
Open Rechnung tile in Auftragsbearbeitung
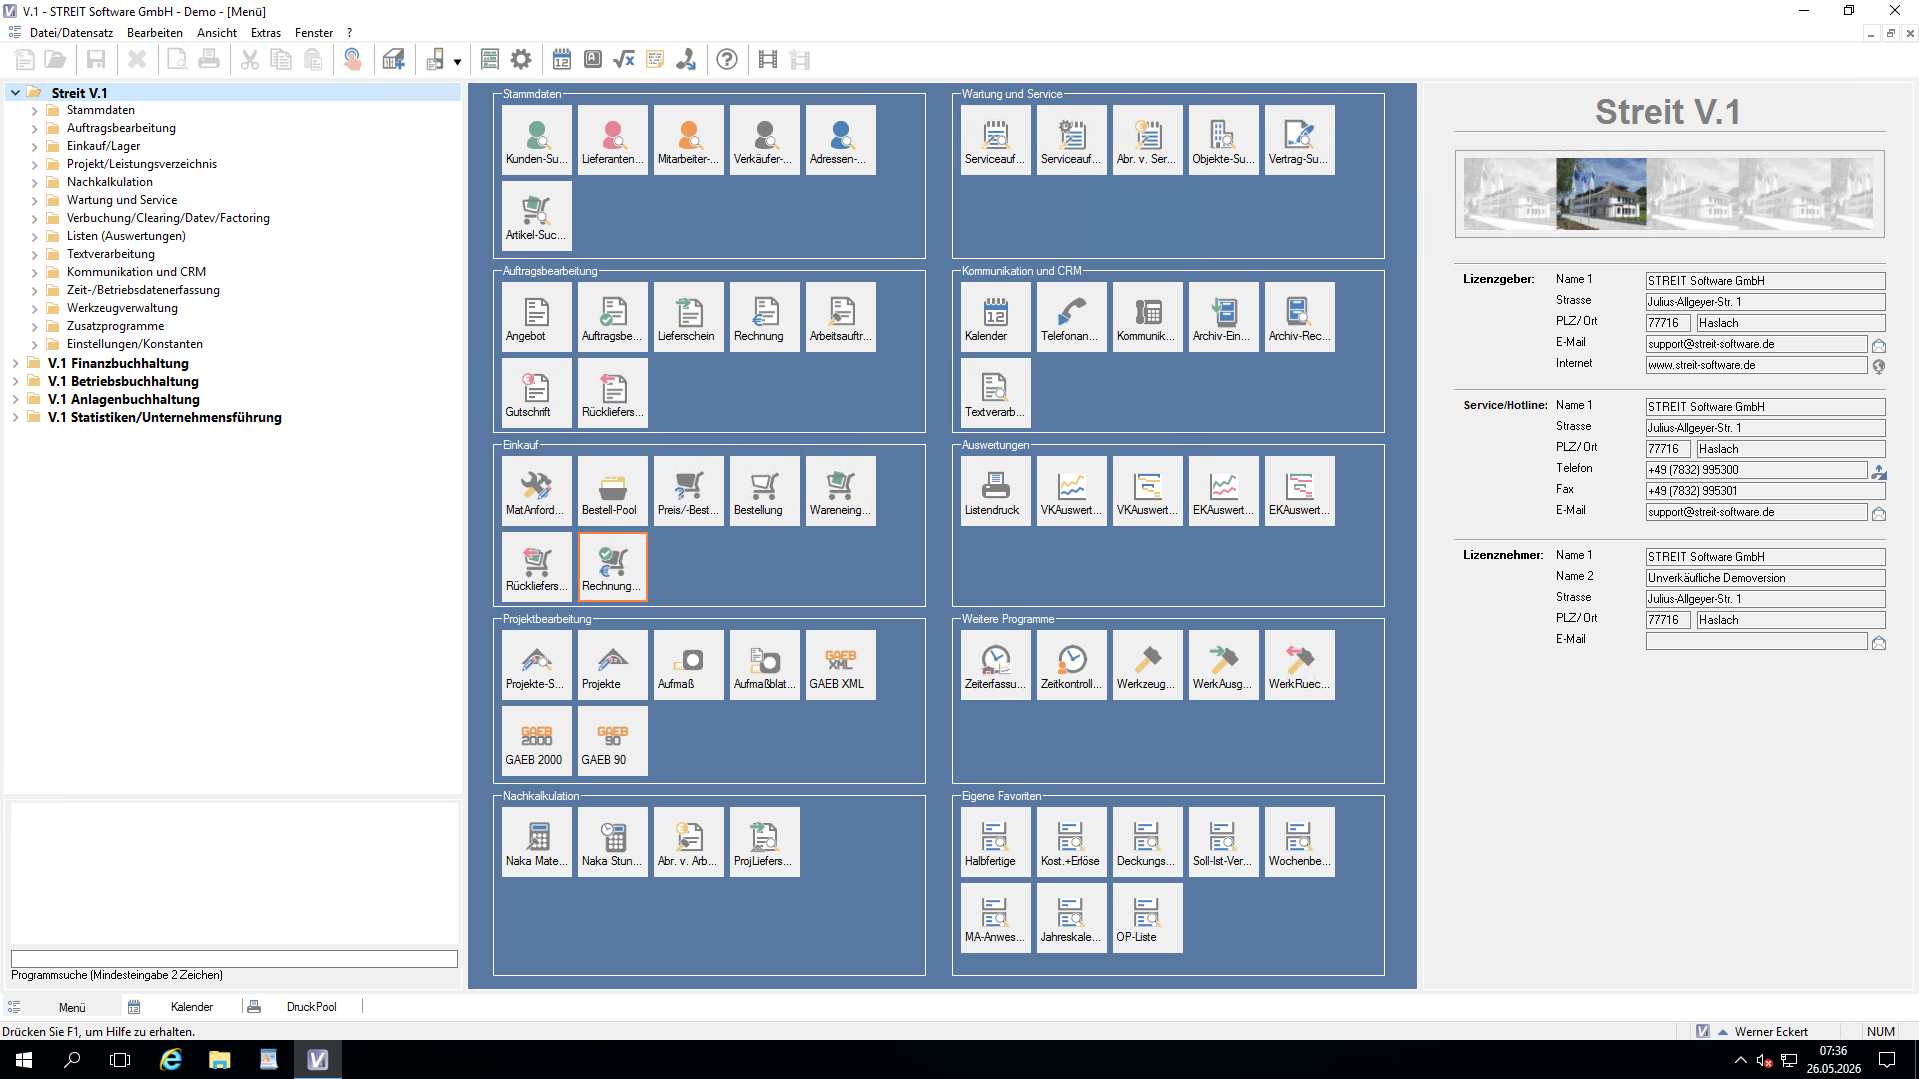(x=765, y=317)
